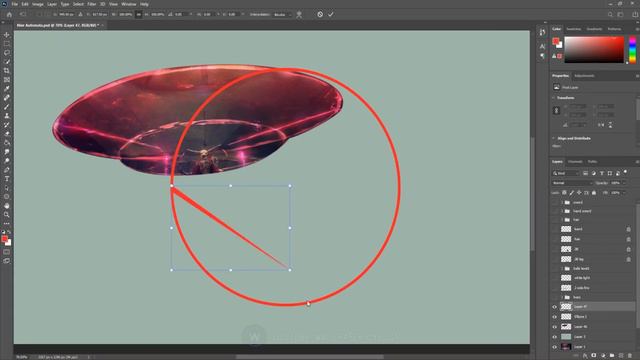Select the Frame tool
This screenshot has width=640, height=360.
pos(7,80)
